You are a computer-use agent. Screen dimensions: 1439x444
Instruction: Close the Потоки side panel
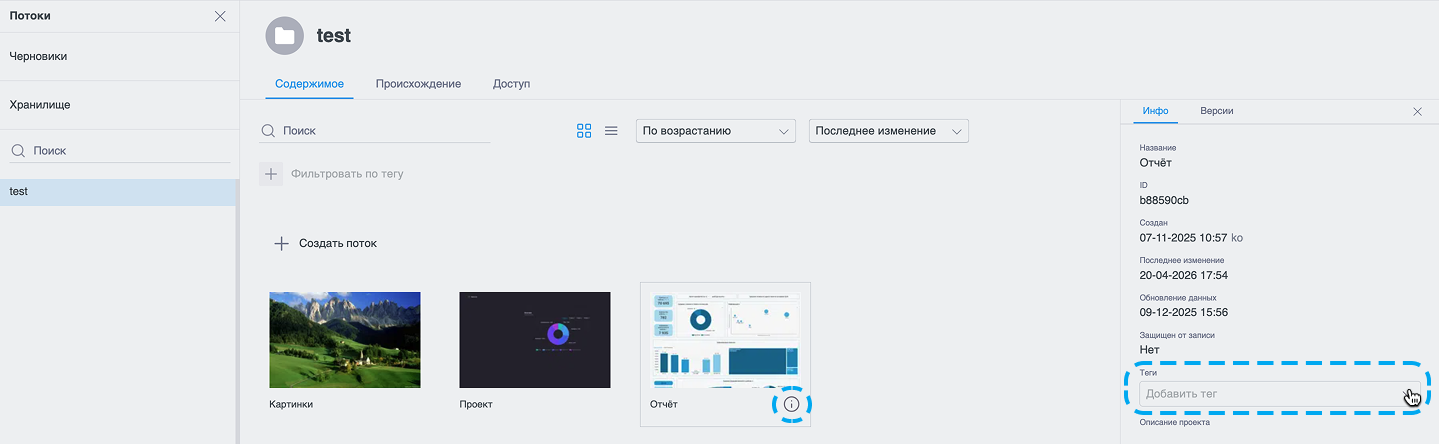pyautogui.click(x=220, y=16)
